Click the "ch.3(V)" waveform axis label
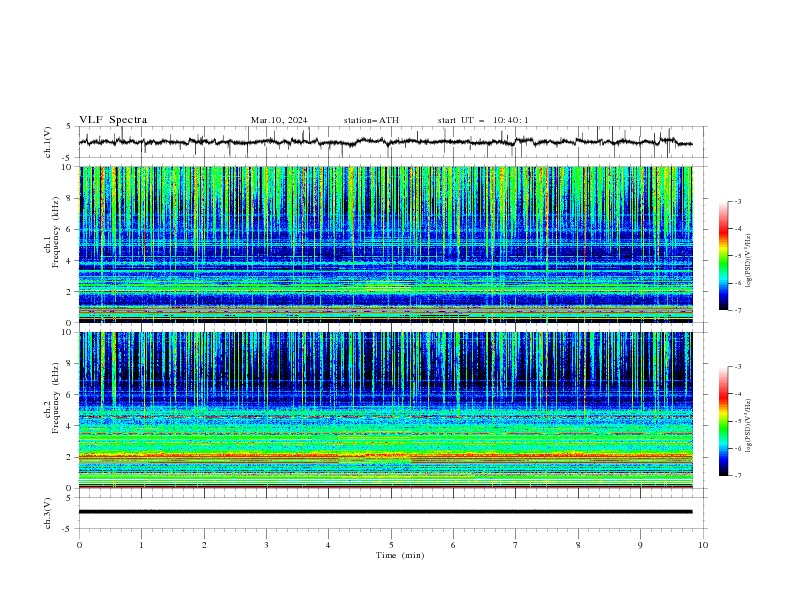This screenshot has width=792, height=612. pos(48,513)
